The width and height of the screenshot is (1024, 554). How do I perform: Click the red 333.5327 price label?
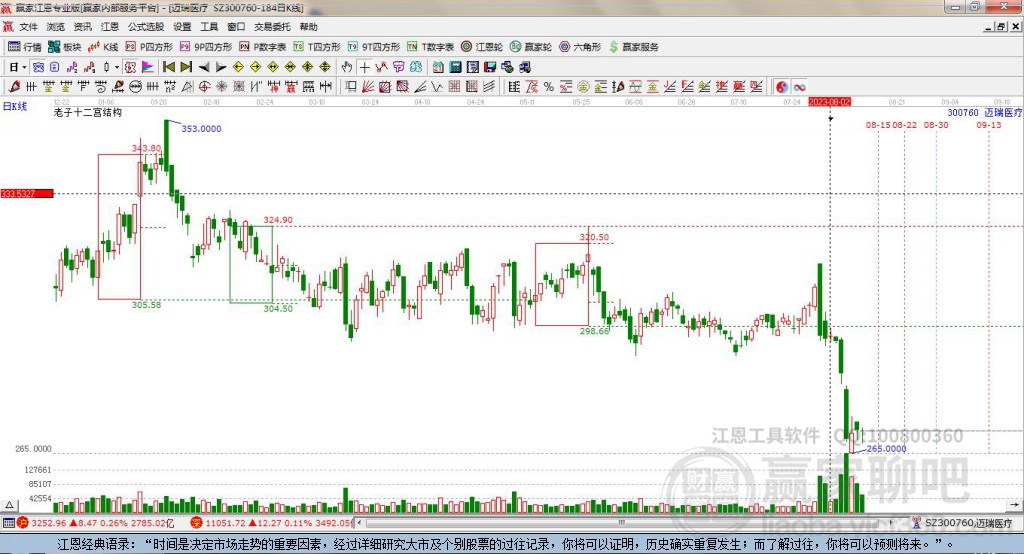click(27, 193)
